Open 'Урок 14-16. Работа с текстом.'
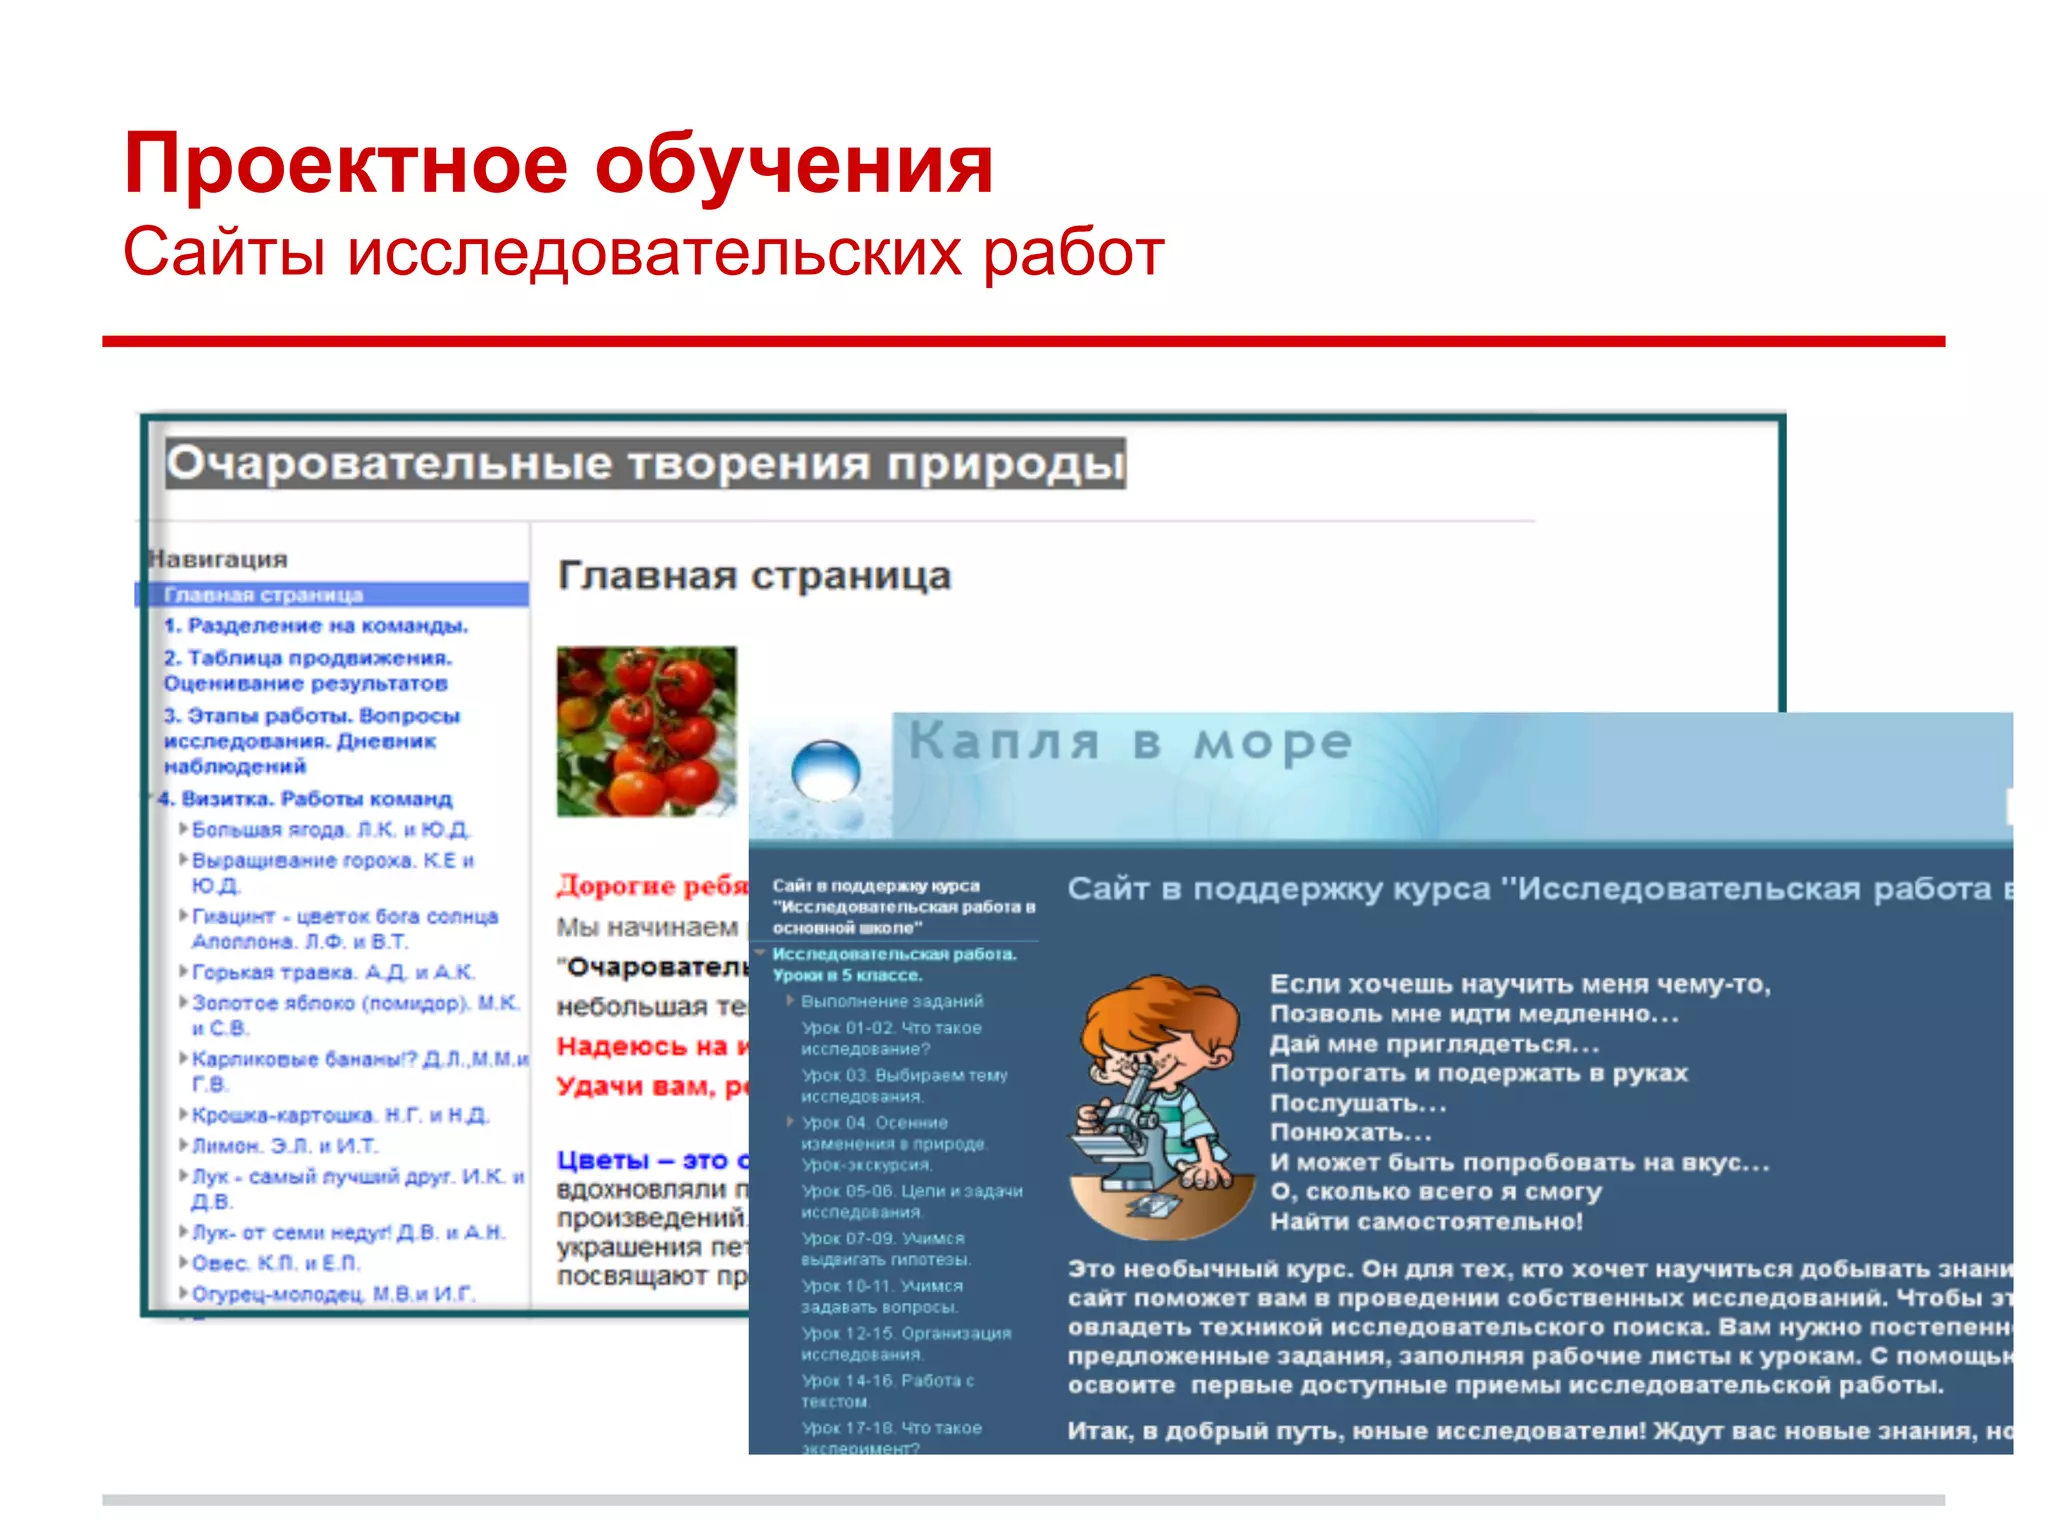Viewport: 2048px width, 1536px height. click(x=887, y=1391)
